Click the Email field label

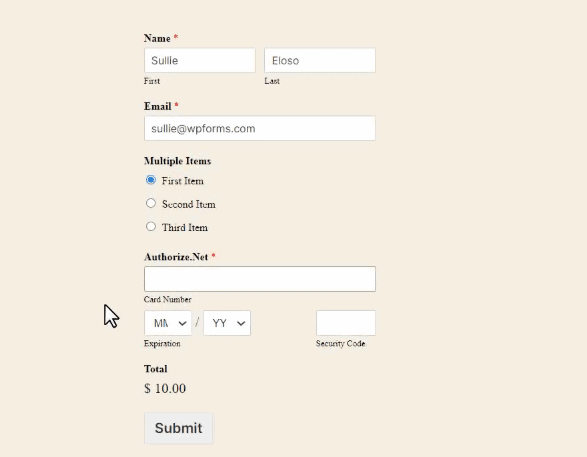[x=158, y=106]
